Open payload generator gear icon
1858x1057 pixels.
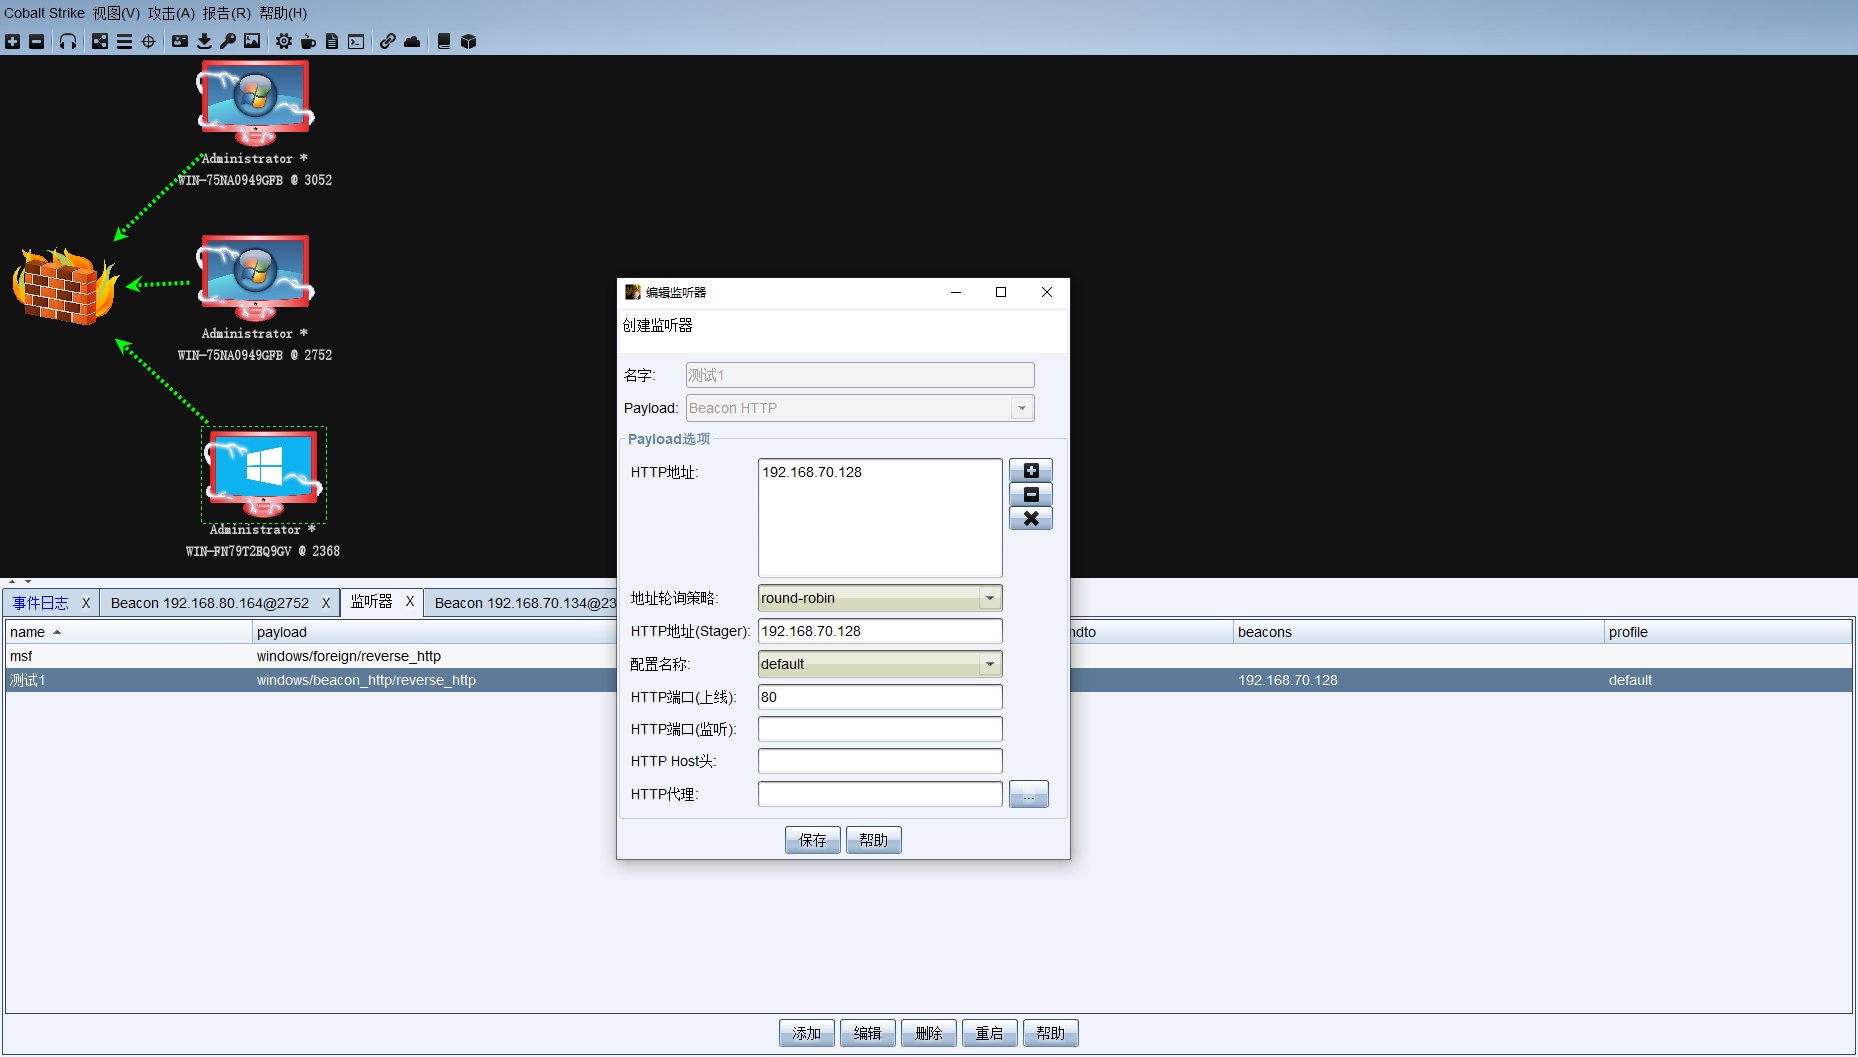point(283,41)
